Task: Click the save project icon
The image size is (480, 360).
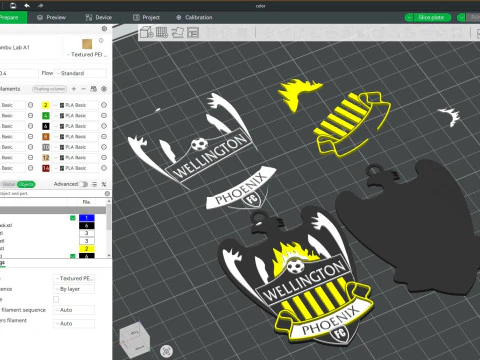Action: [13, 5]
